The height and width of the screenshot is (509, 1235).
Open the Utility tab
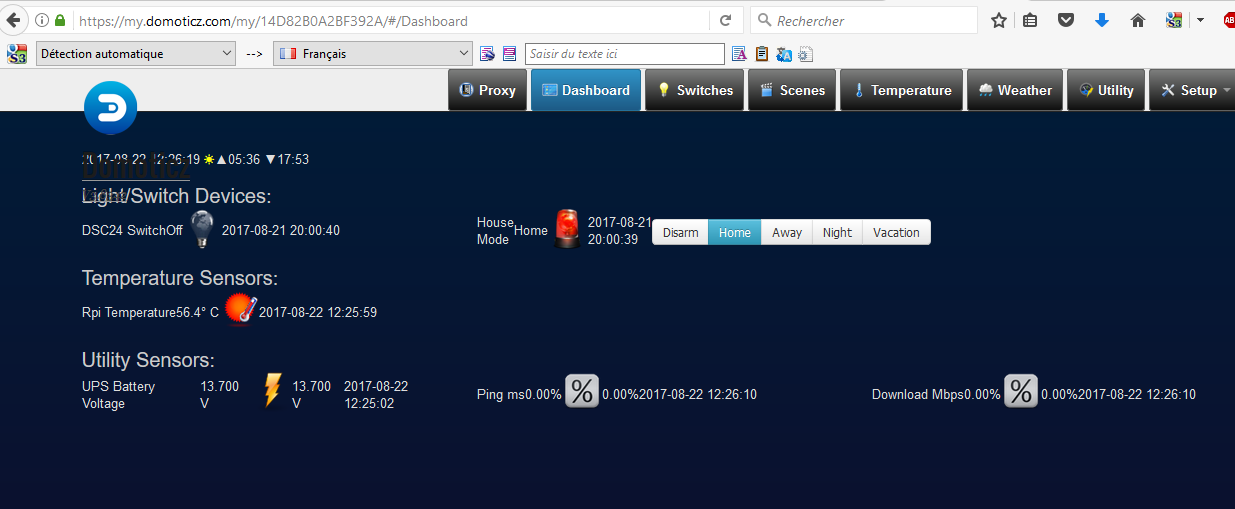tap(1106, 90)
